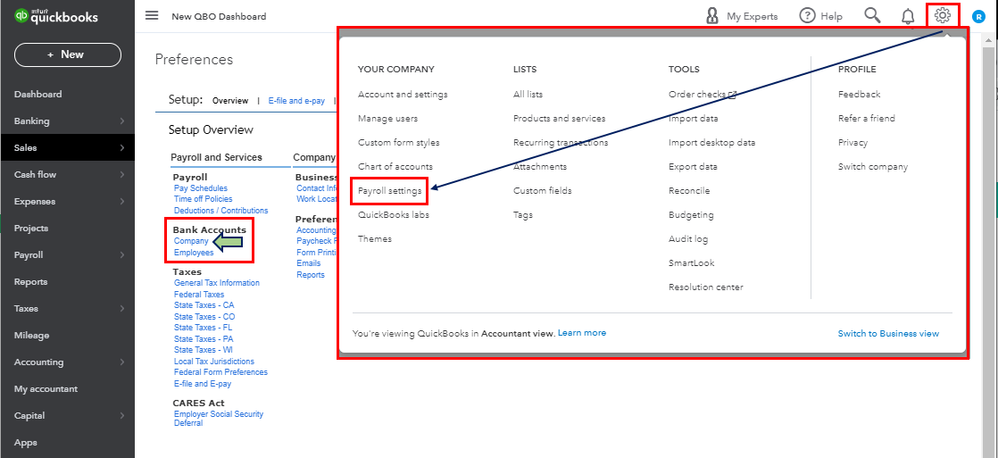
Task: Open Reports in the left sidebar
Action: (x=31, y=282)
